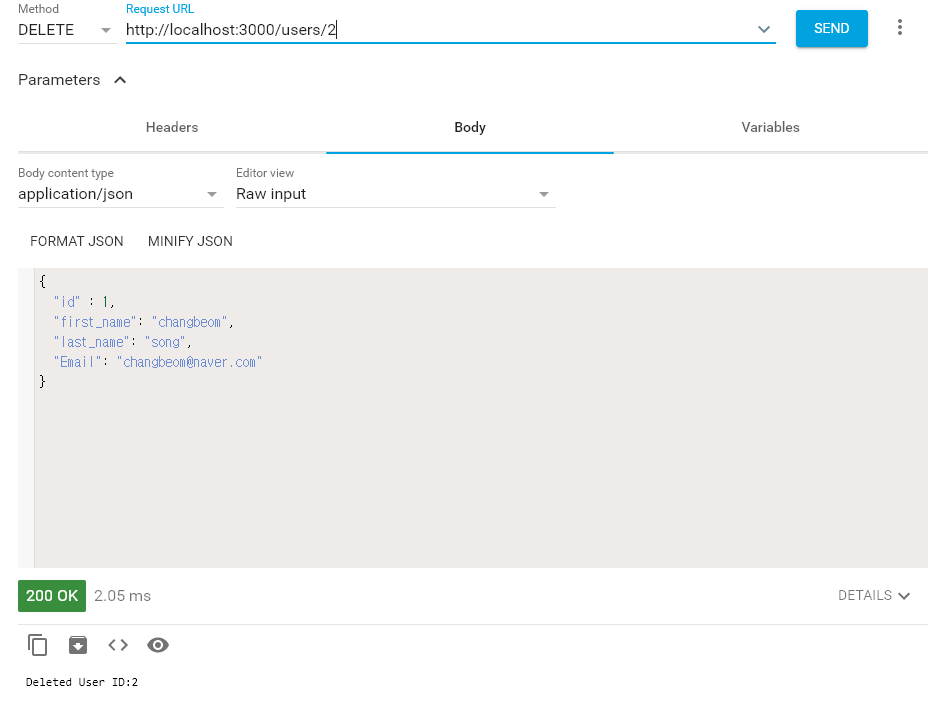Toggle source view code brackets icon
Screen dimensions: 938x716
[118, 645]
